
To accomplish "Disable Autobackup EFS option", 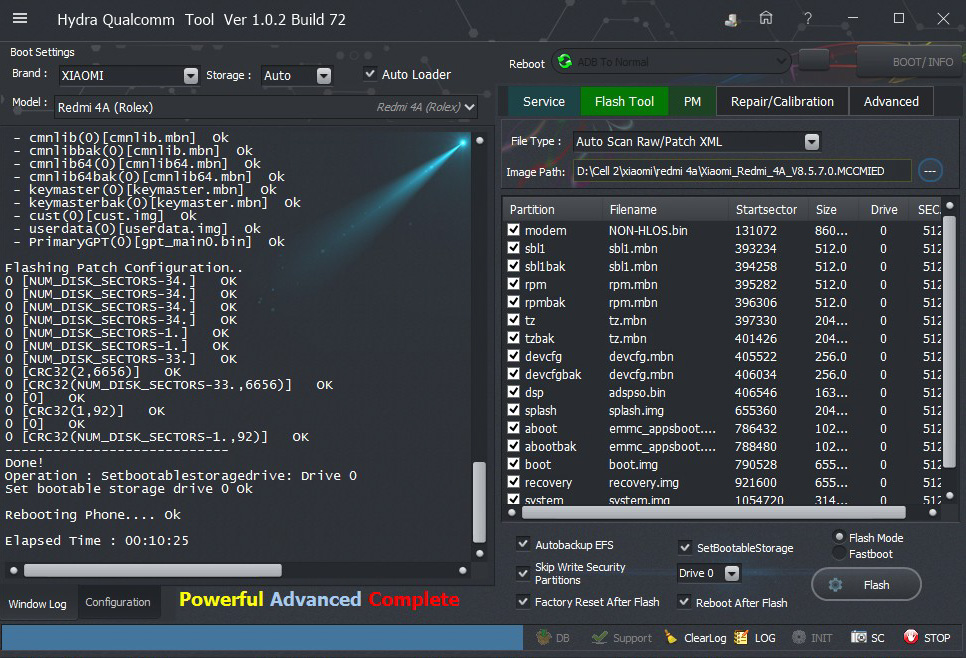I will (523, 544).
